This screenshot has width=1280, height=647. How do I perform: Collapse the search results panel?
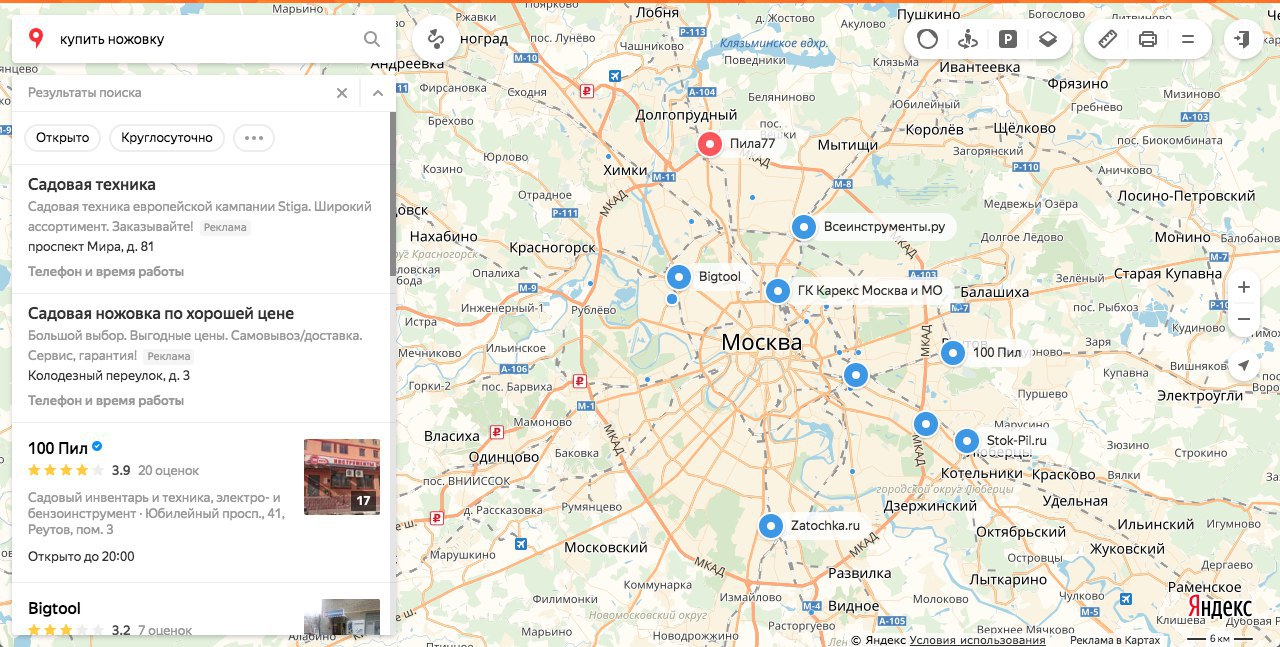[377, 93]
